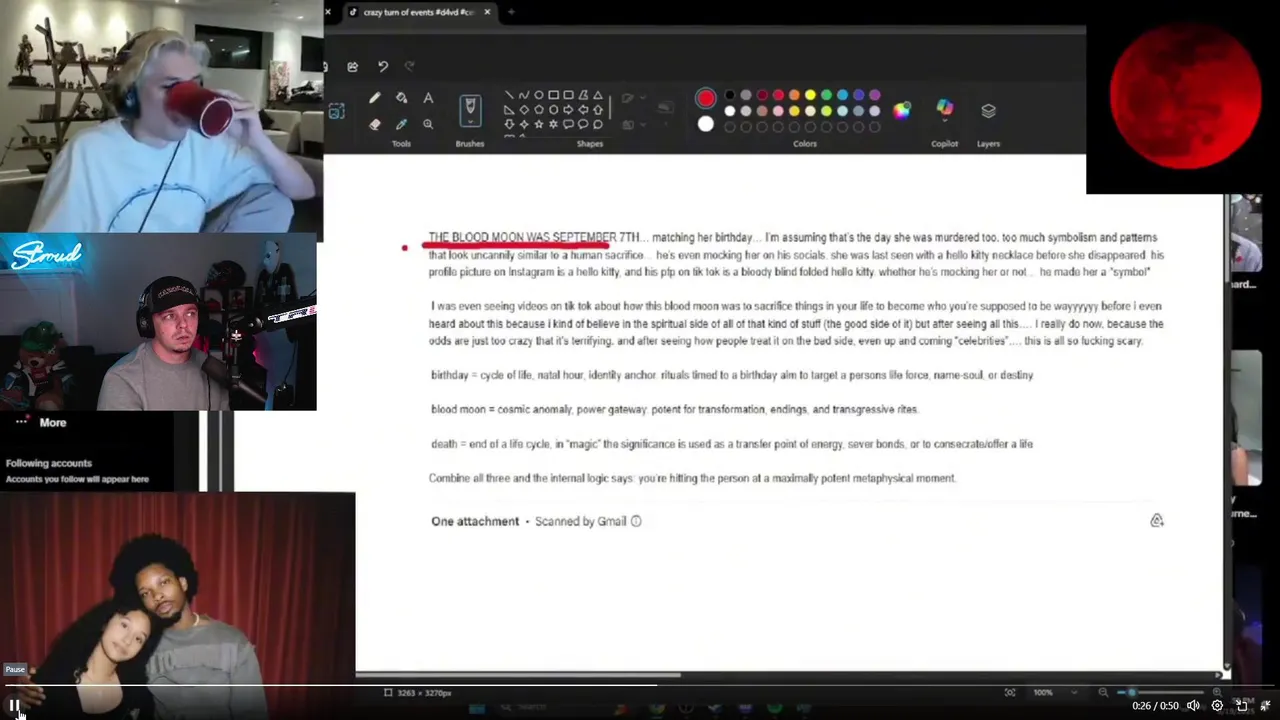This screenshot has width=1280, height=720.
Task: Choose the Four-point star shape
Action: [x=523, y=124]
